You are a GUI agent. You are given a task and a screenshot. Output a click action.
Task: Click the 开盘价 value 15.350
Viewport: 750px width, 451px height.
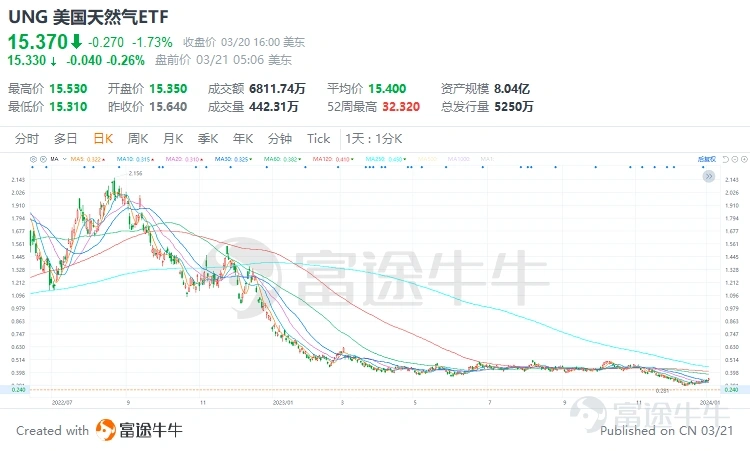pyautogui.click(x=168, y=88)
